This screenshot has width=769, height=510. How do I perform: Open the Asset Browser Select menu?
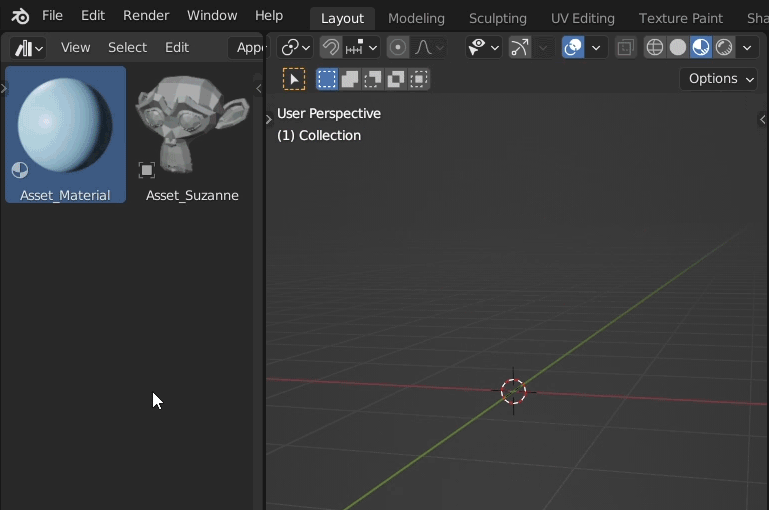tap(128, 48)
